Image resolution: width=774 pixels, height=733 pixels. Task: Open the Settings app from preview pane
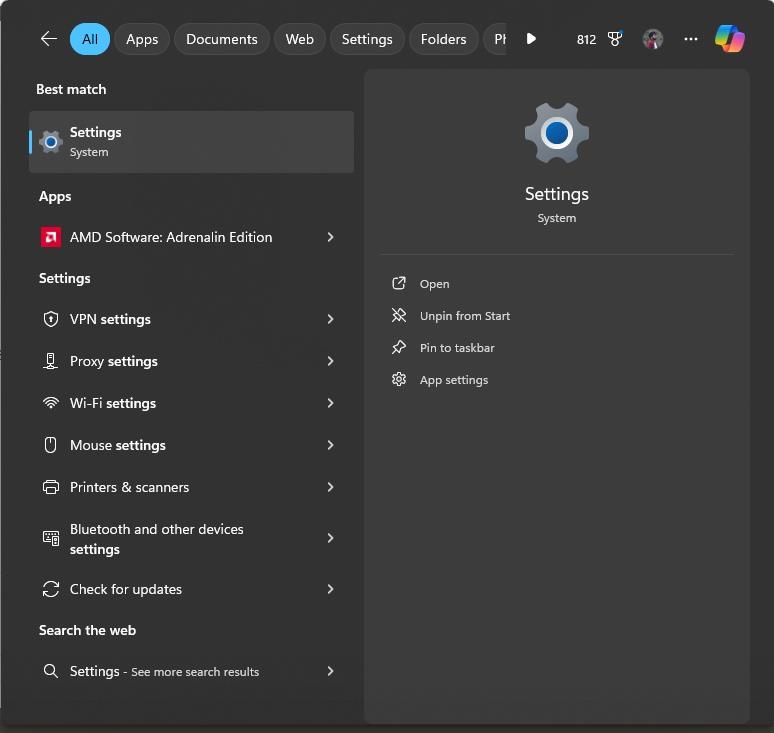(x=434, y=284)
